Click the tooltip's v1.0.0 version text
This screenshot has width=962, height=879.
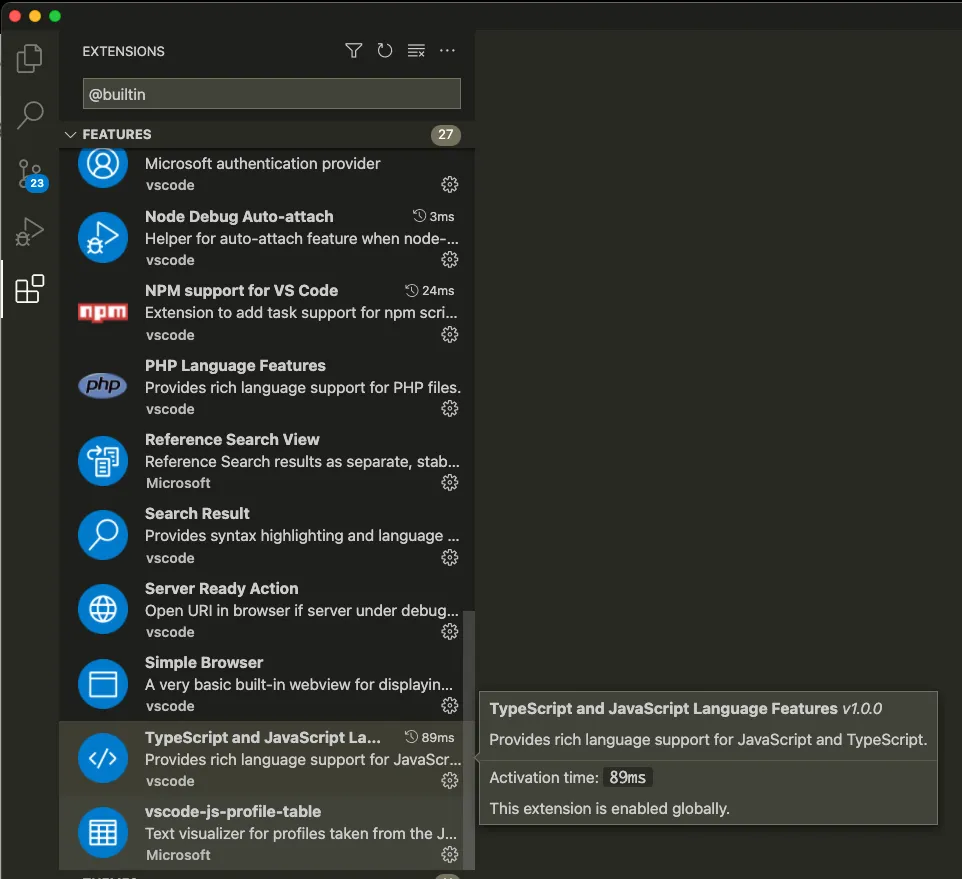click(862, 708)
